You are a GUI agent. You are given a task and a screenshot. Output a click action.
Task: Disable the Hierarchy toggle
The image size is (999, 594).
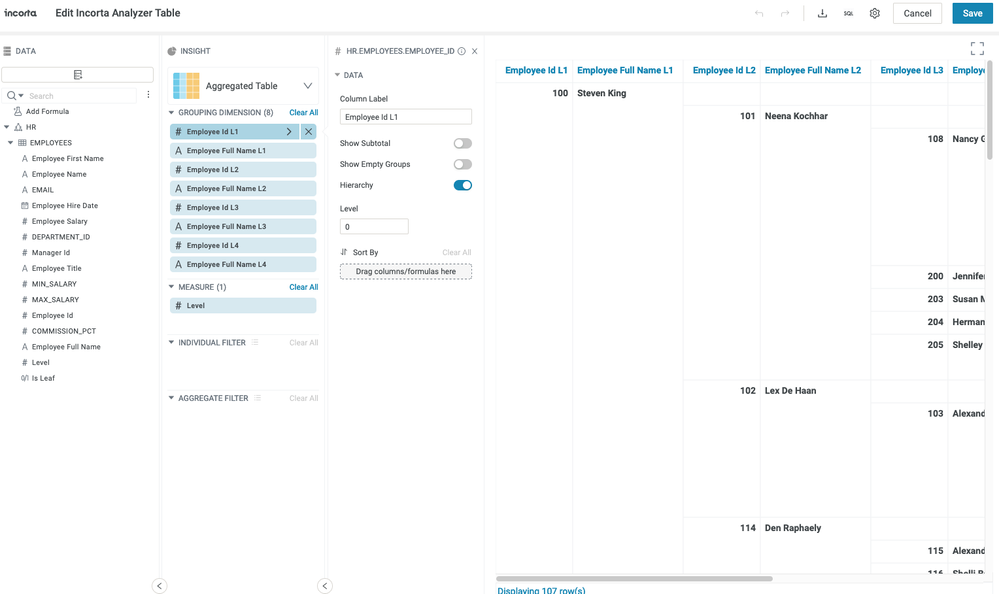pyautogui.click(x=462, y=185)
